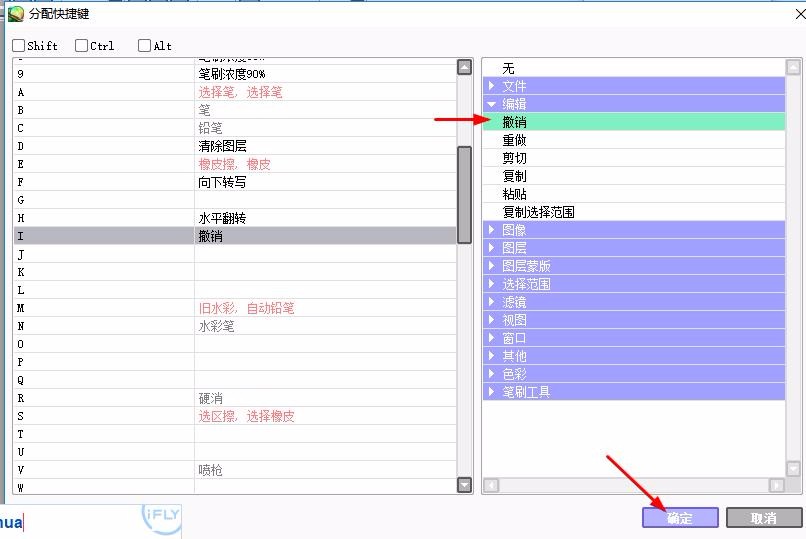Enable the Ctrl modifier checkbox
The image size is (806, 539).
(x=81, y=46)
